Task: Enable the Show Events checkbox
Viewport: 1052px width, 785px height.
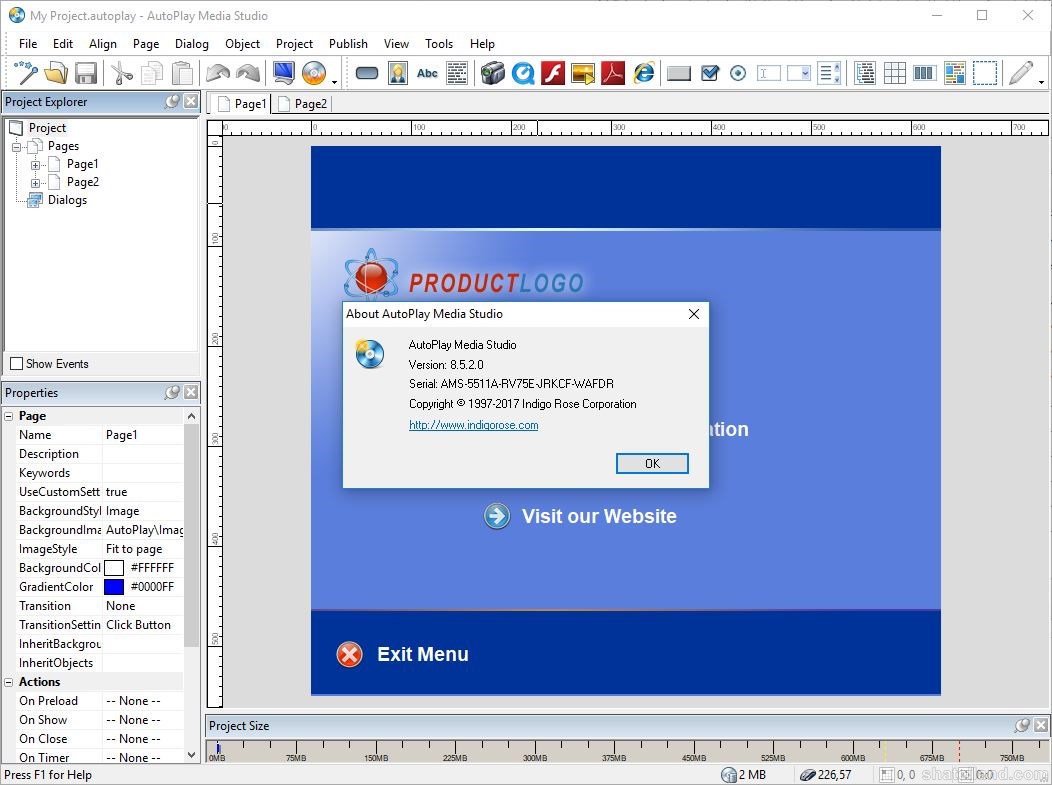Action: [17, 364]
